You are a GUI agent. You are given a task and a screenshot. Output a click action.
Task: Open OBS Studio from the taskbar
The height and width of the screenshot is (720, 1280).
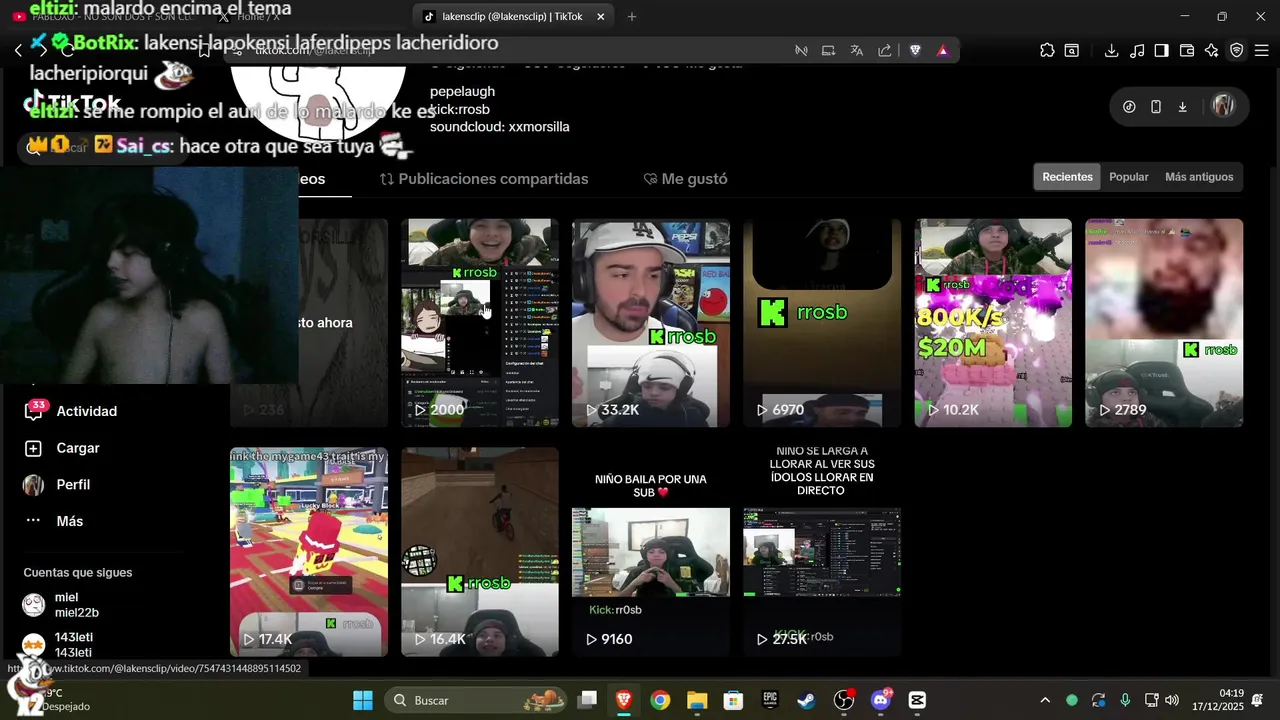844,700
